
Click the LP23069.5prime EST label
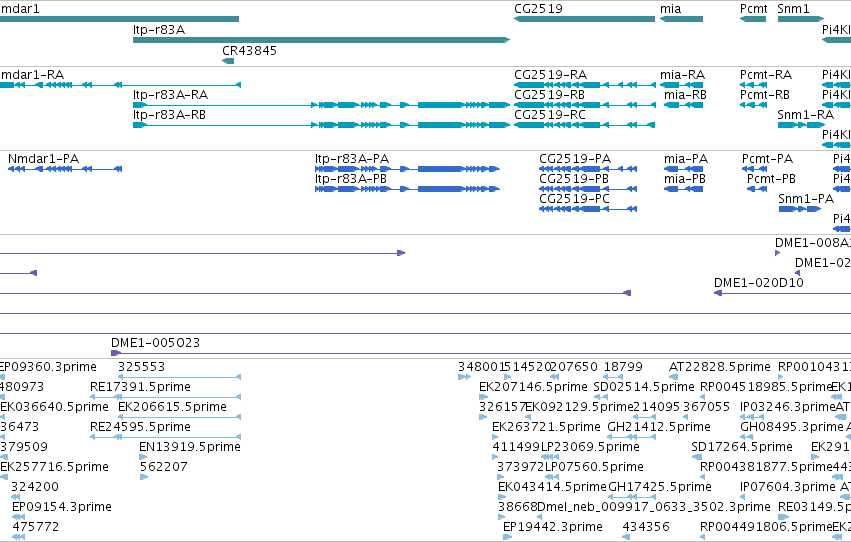590,447
